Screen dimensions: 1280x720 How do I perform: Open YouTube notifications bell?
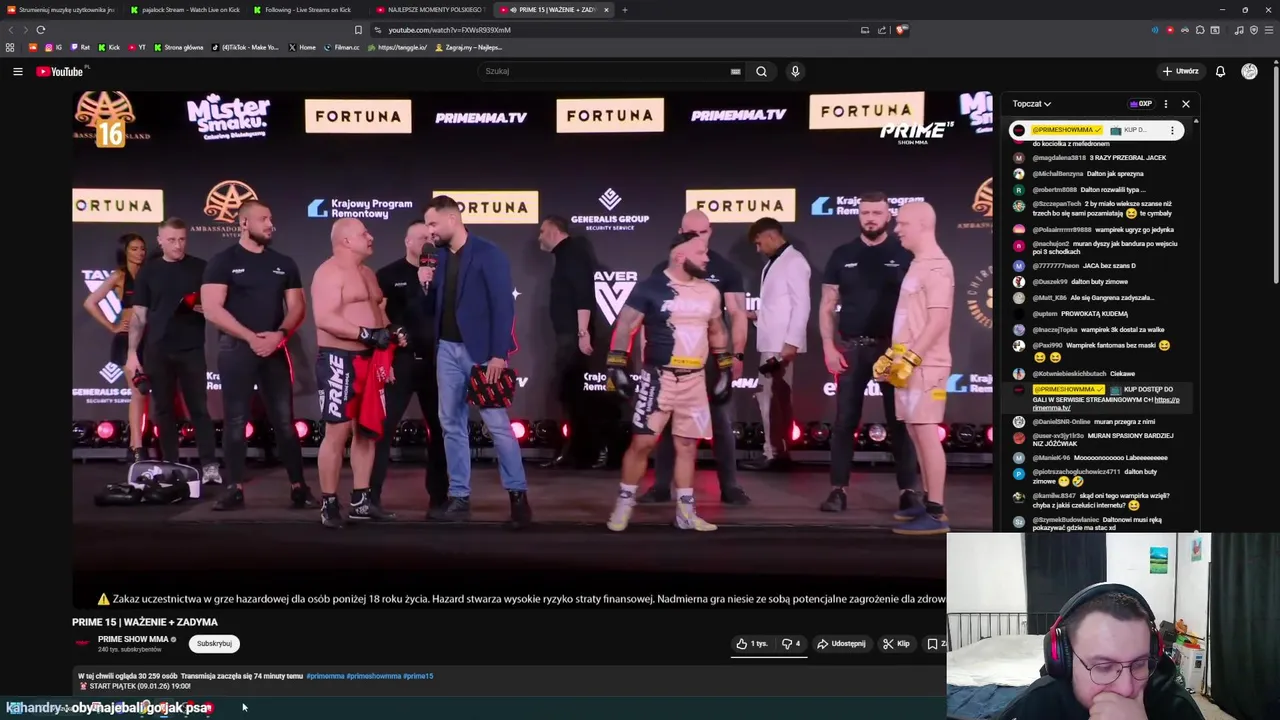1220,71
